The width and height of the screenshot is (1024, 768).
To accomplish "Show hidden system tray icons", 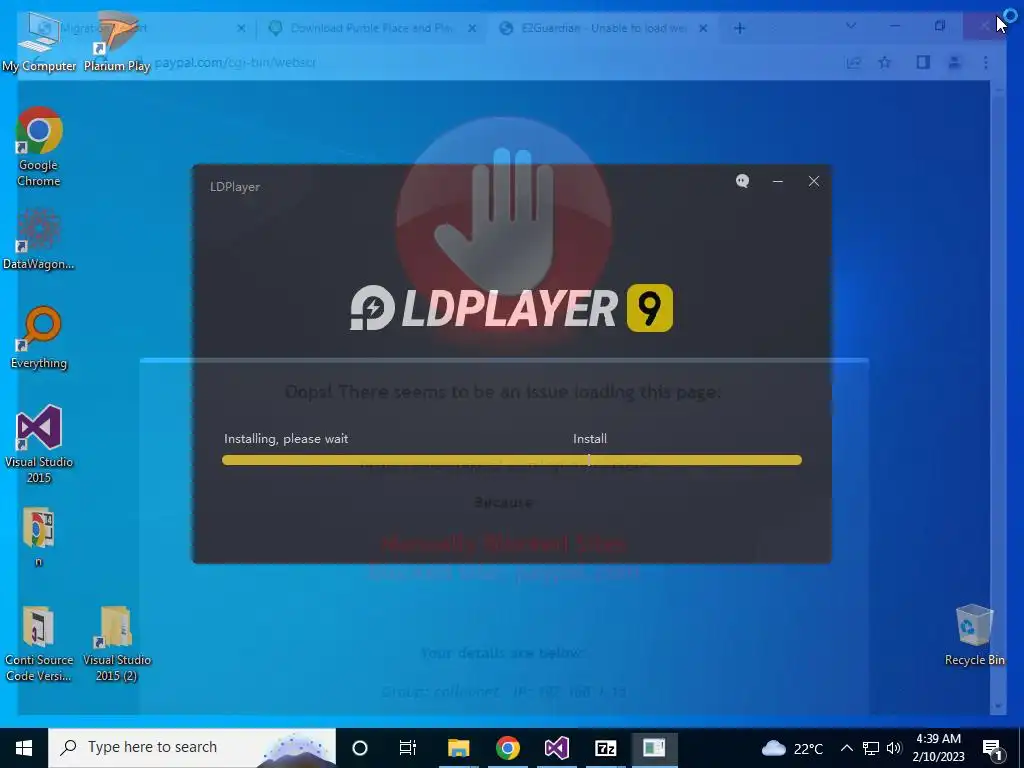I will pos(846,748).
